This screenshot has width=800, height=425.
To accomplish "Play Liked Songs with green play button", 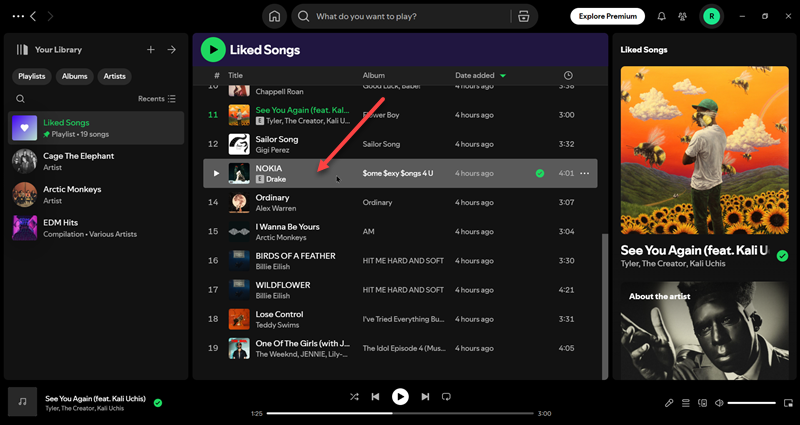I will point(213,49).
